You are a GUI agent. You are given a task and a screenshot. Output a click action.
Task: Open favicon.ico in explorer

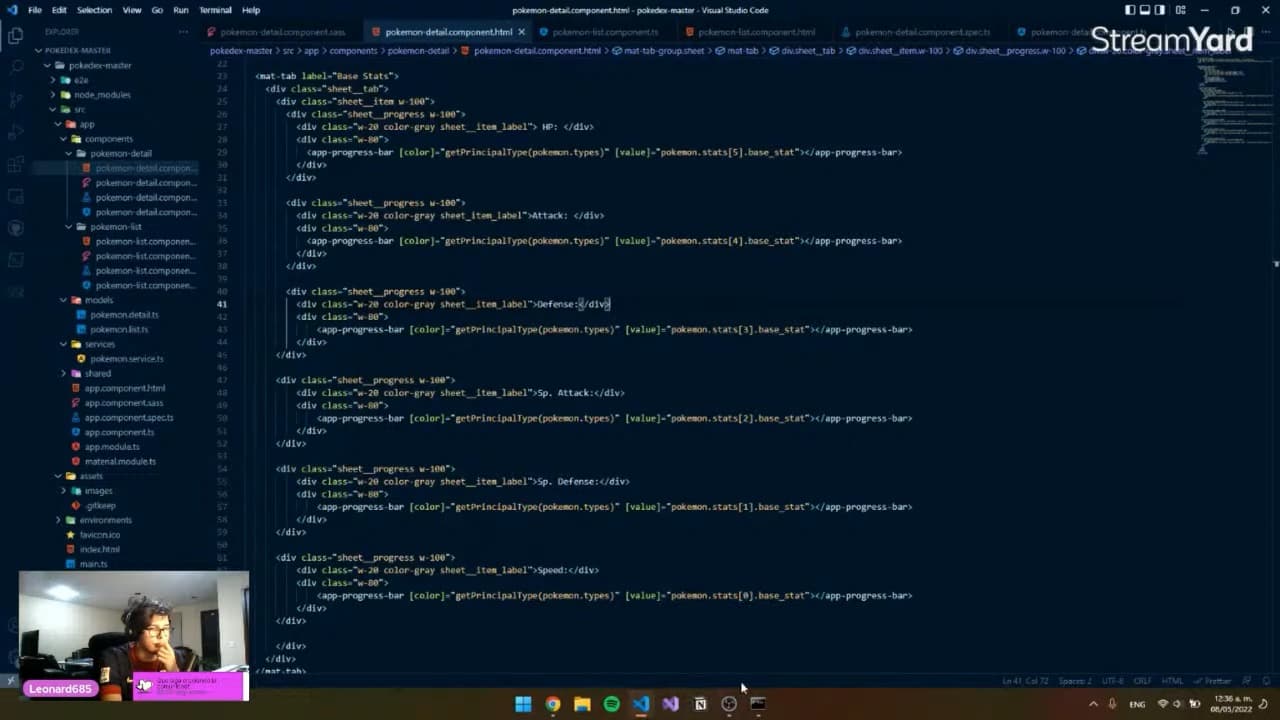click(100, 535)
